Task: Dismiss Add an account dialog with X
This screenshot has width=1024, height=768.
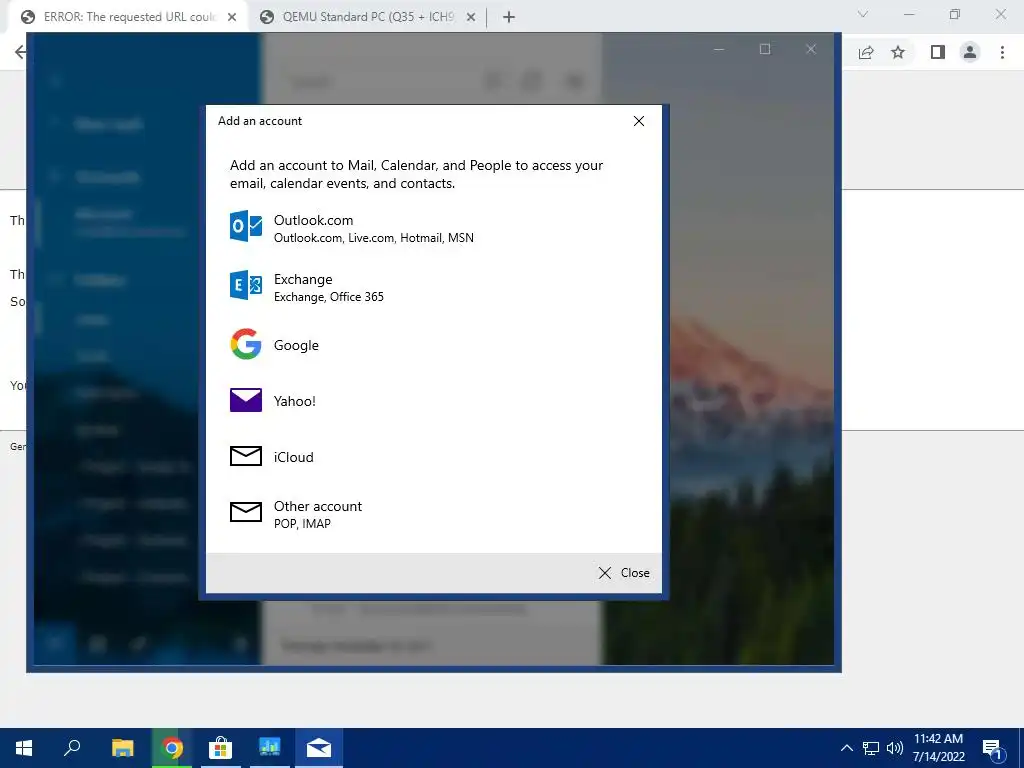Action: (639, 121)
